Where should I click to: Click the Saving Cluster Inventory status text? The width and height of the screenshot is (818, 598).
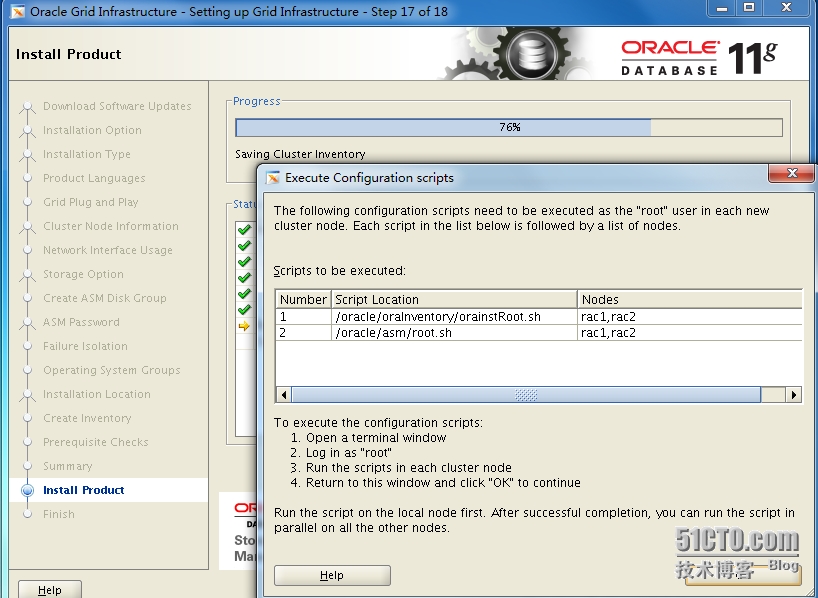point(300,154)
